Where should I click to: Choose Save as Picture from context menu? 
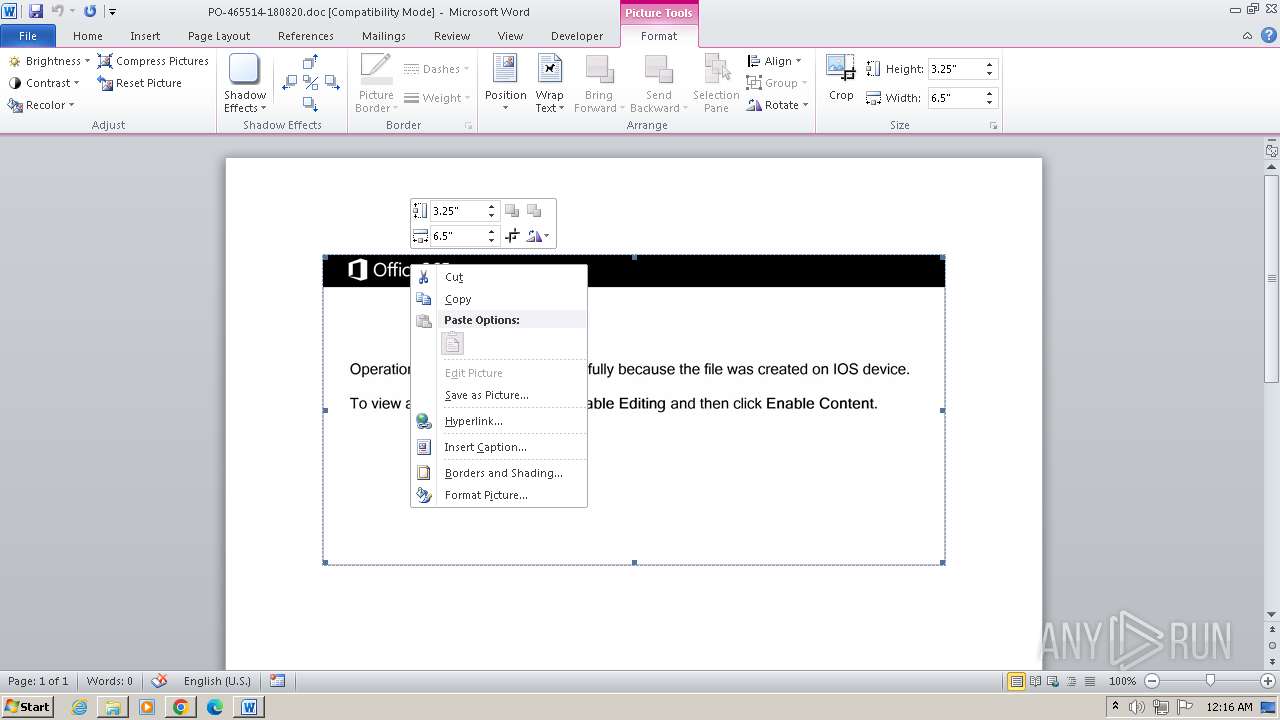click(x=499, y=395)
